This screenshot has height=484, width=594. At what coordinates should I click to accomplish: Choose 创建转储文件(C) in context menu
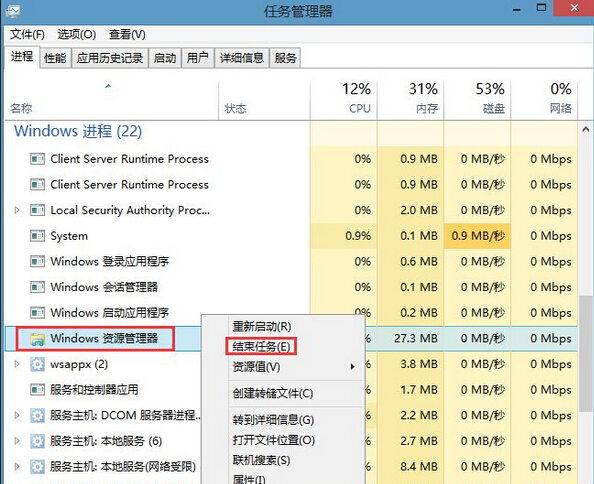coord(273,393)
